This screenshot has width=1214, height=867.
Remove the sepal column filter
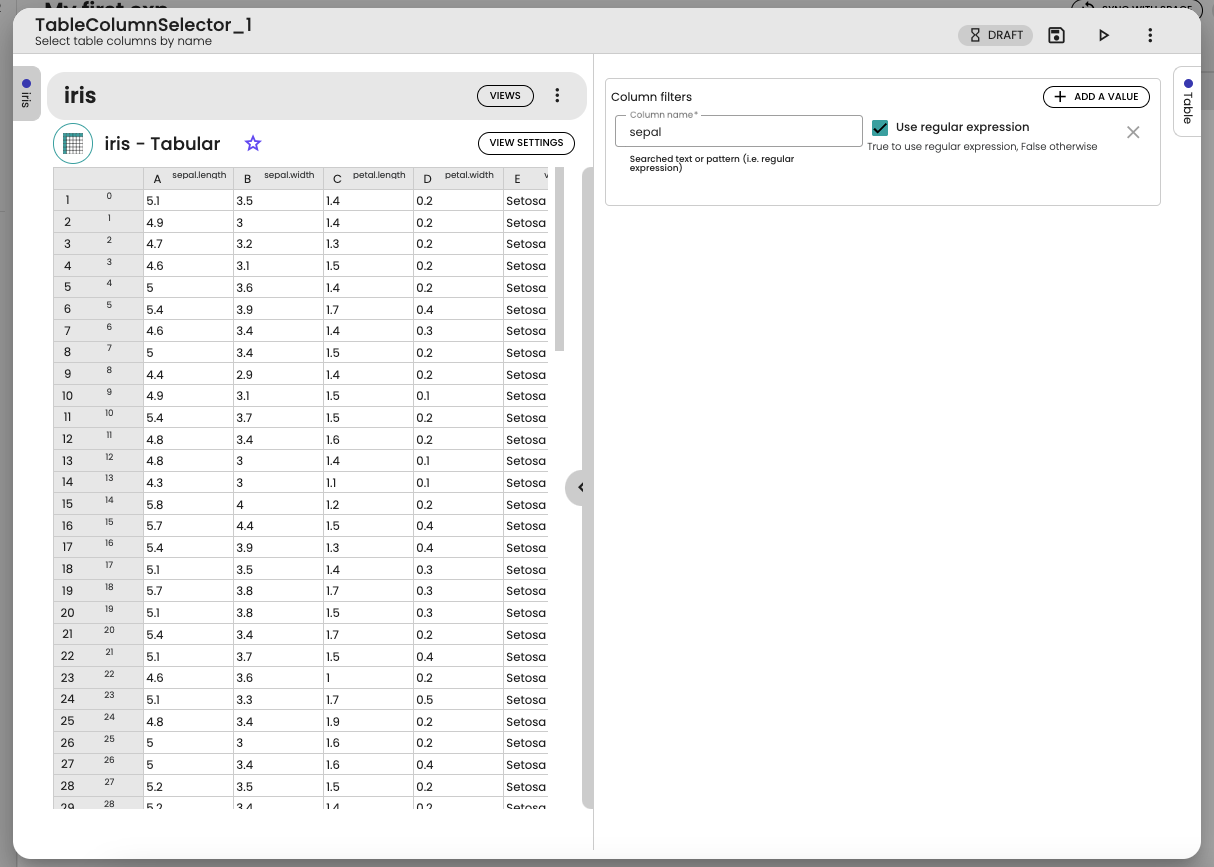(1132, 132)
